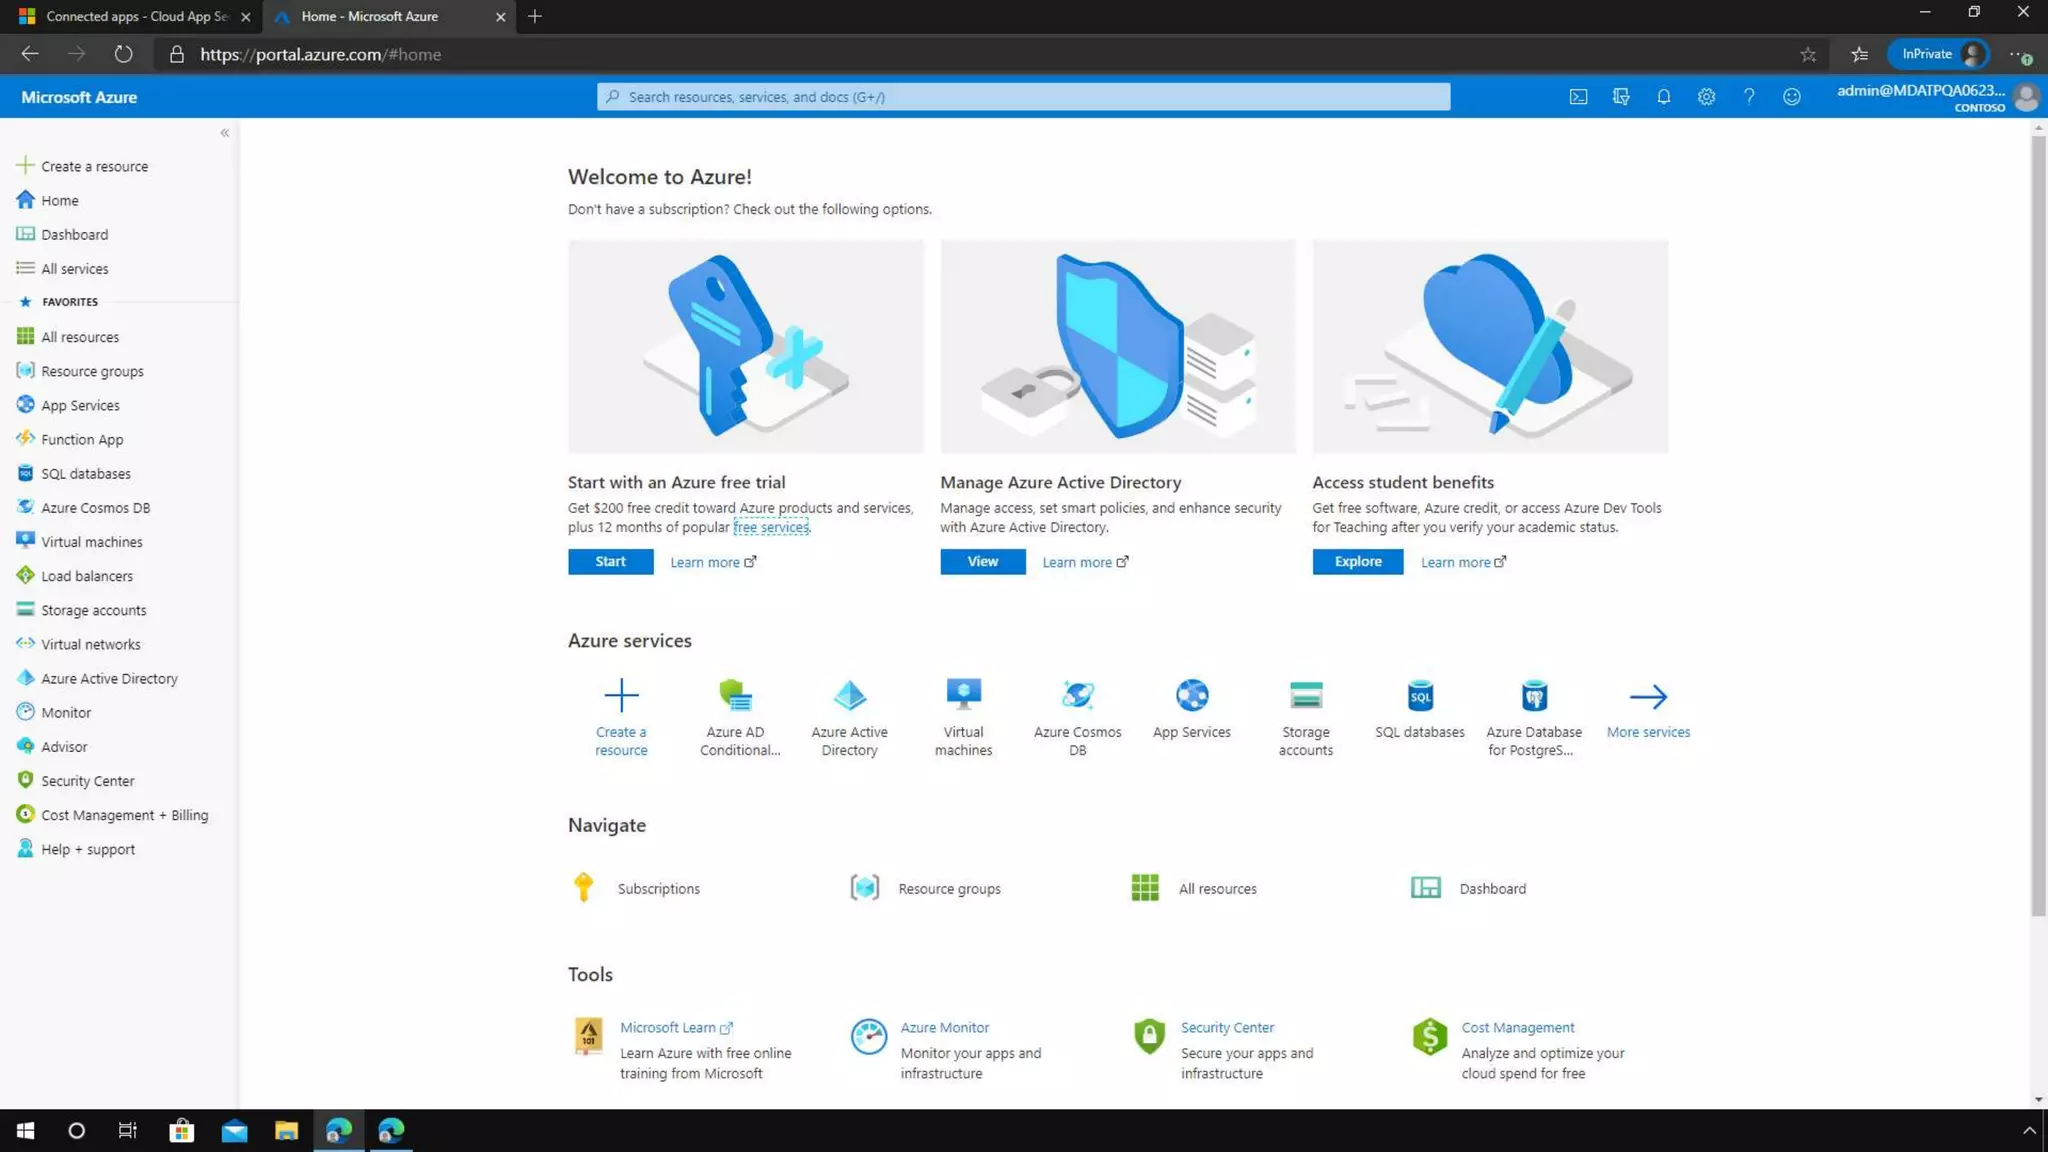Click the free services link

pyautogui.click(x=770, y=527)
